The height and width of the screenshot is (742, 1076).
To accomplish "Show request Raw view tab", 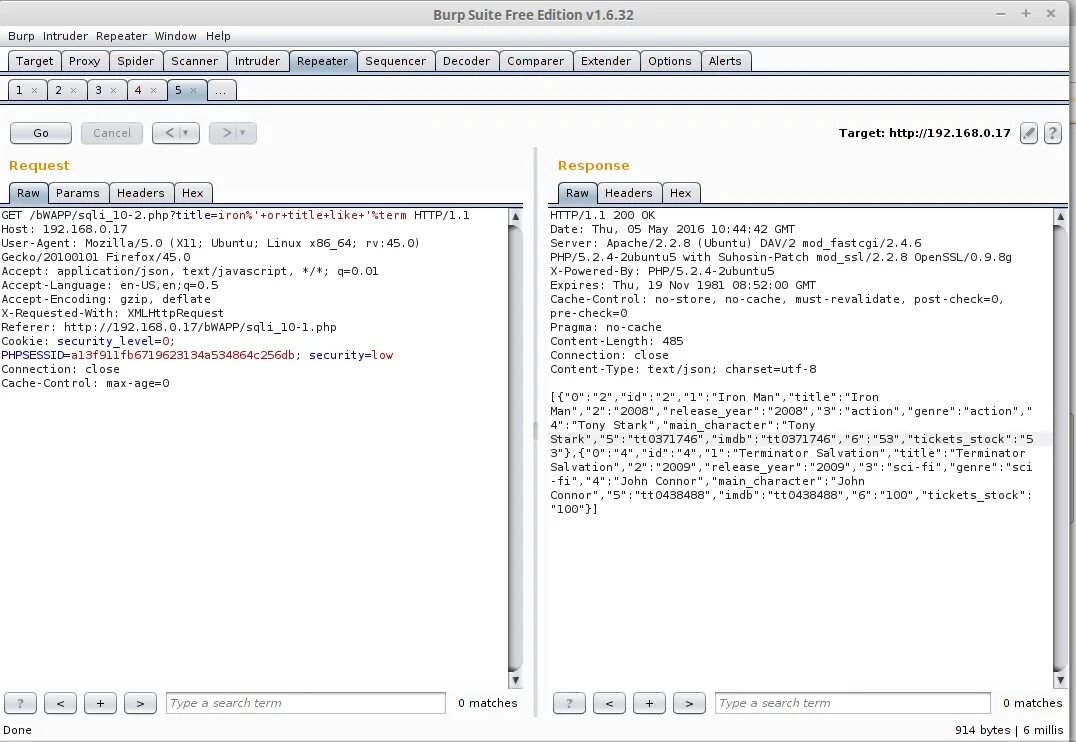I will pos(28,194).
